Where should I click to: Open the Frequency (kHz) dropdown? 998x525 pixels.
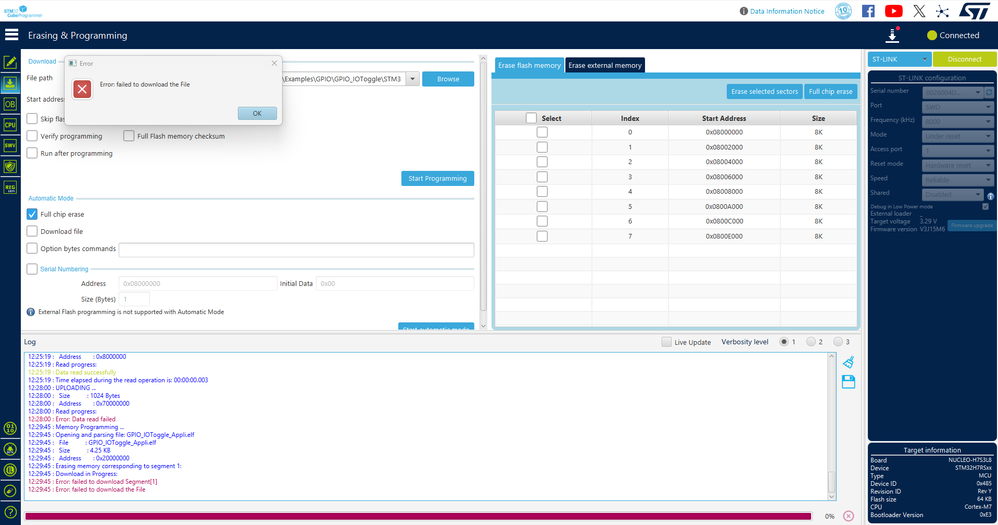pos(958,122)
